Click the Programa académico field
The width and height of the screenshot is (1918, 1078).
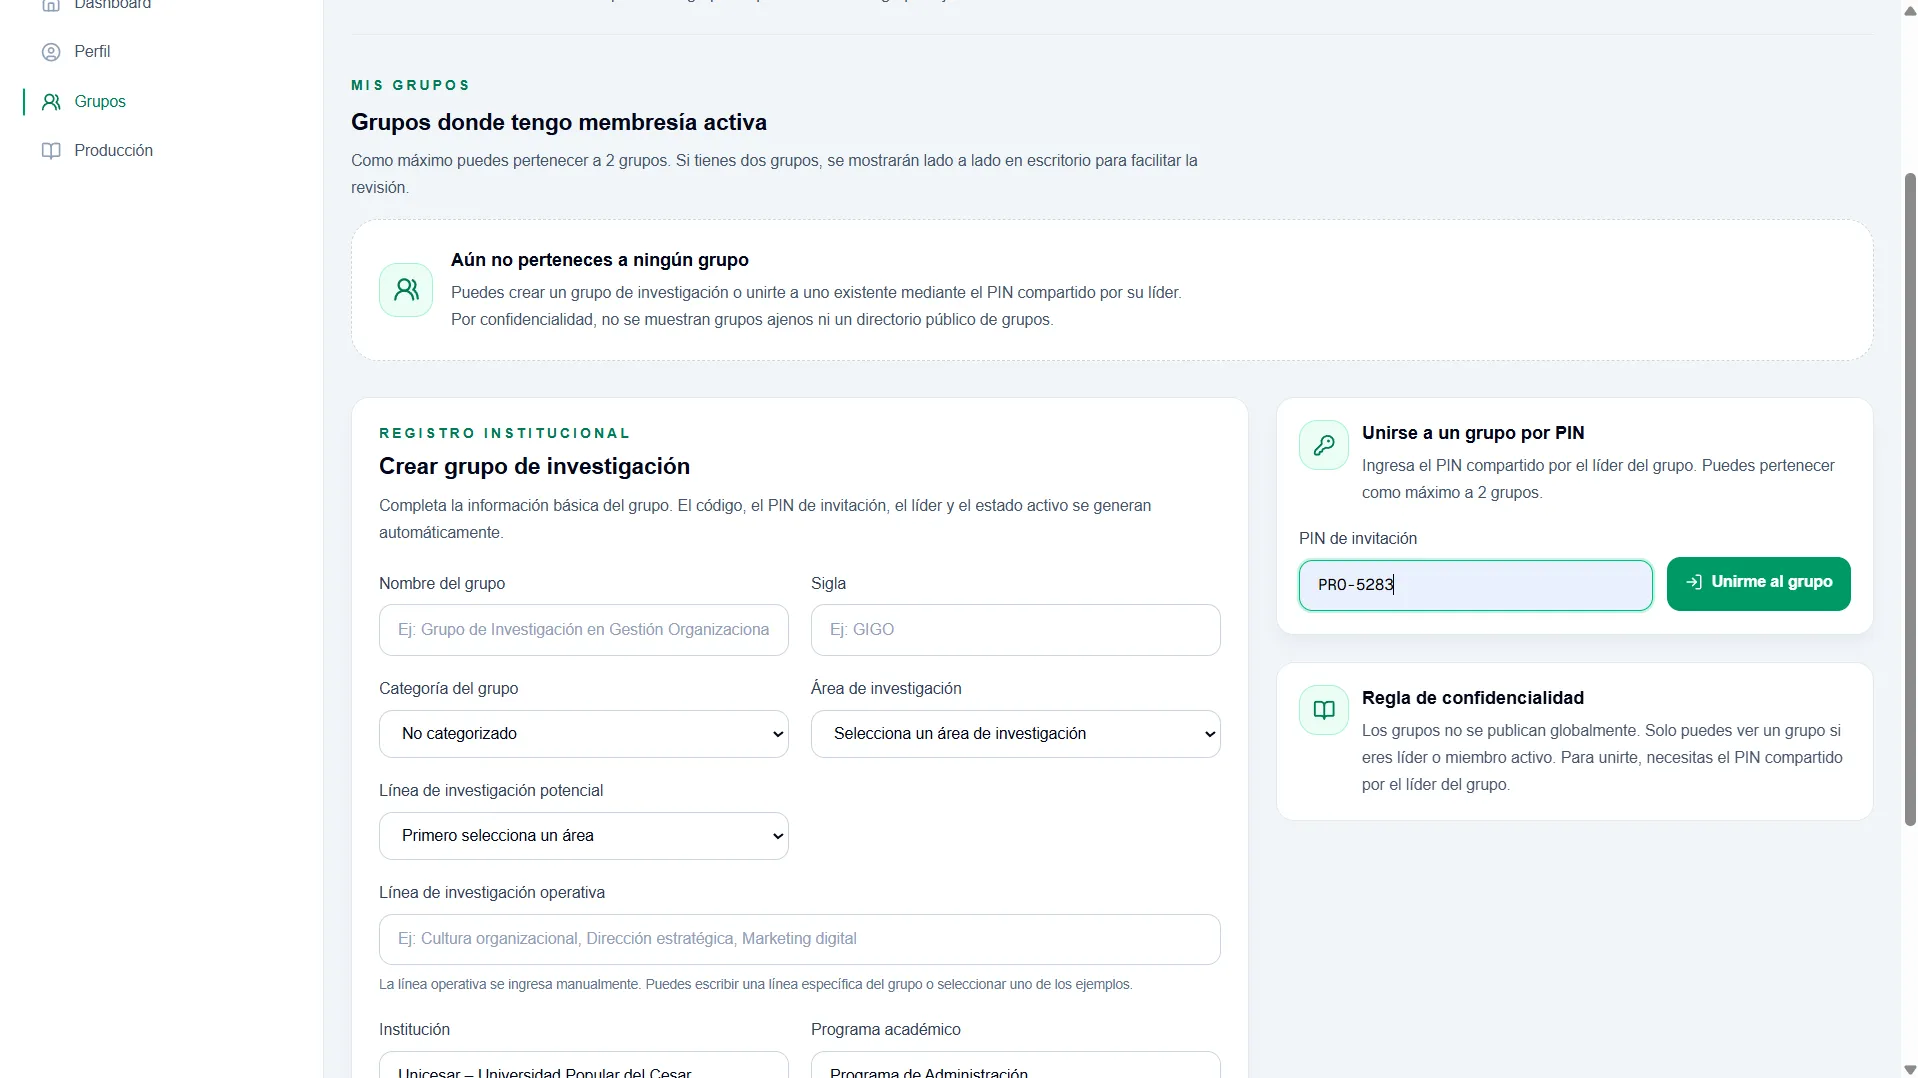pos(1016,1065)
